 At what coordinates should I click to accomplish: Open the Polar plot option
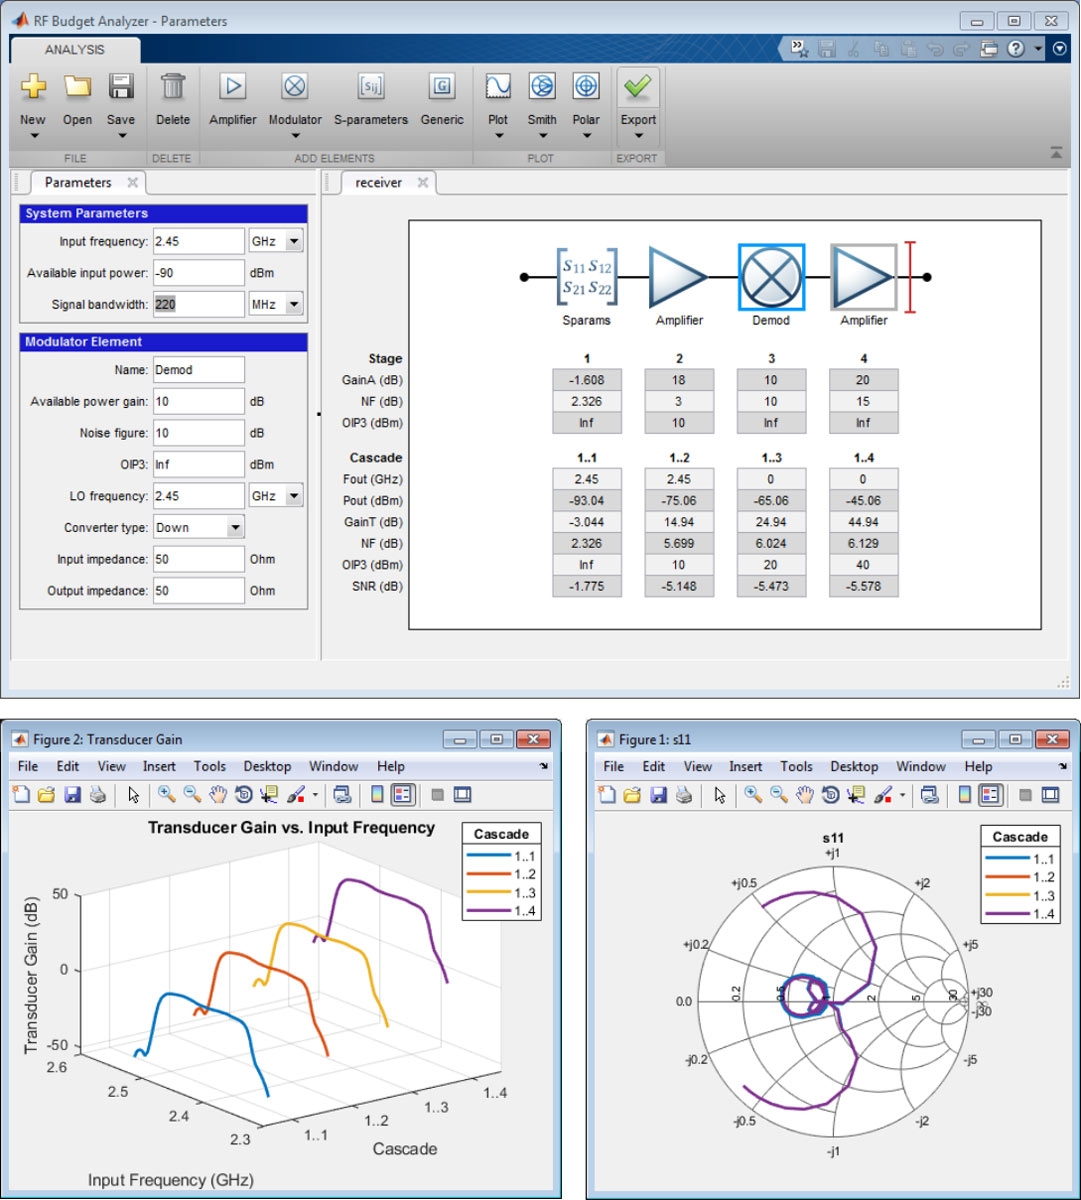[x=586, y=88]
